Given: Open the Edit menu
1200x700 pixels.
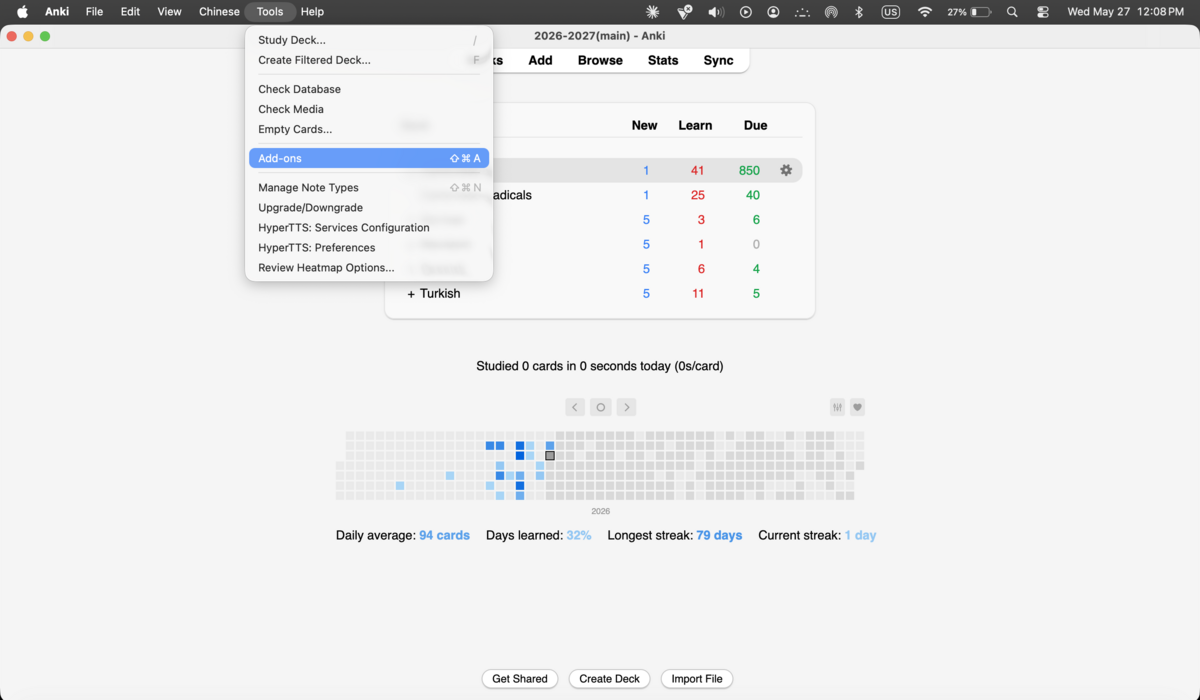Looking at the screenshot, I should click(130, 12).
